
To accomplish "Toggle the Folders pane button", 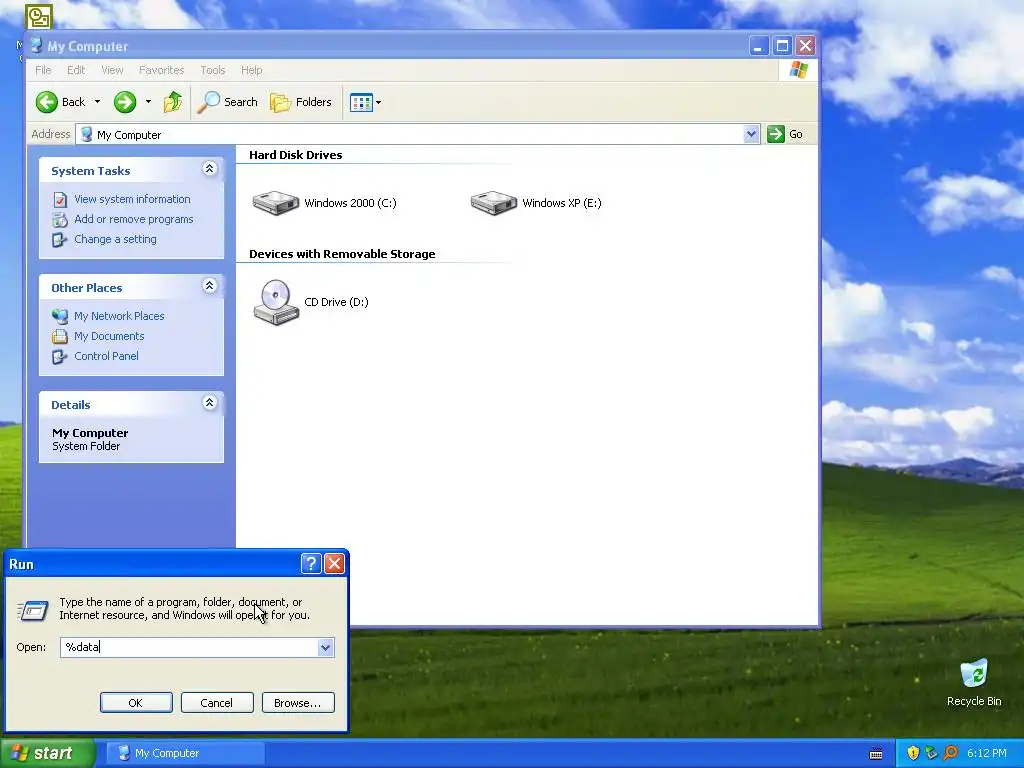I will point(300,102).
